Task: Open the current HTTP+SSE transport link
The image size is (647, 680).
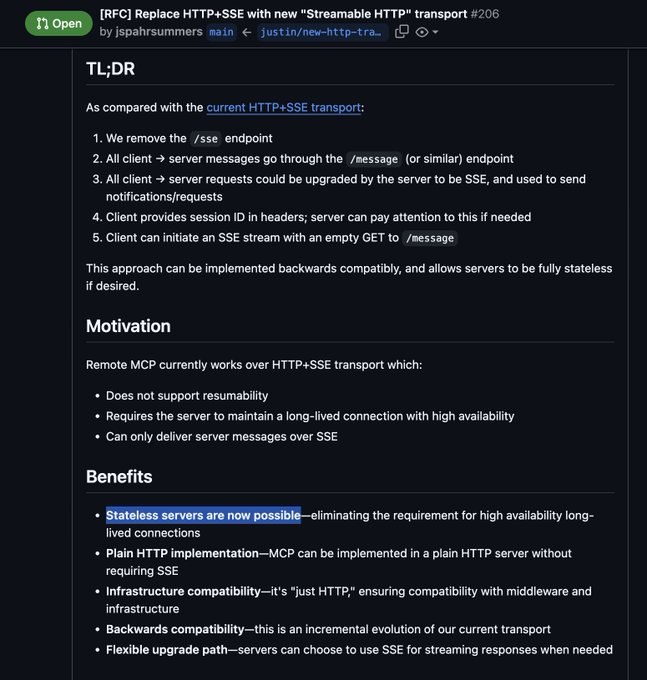Action: coord(284,107)
